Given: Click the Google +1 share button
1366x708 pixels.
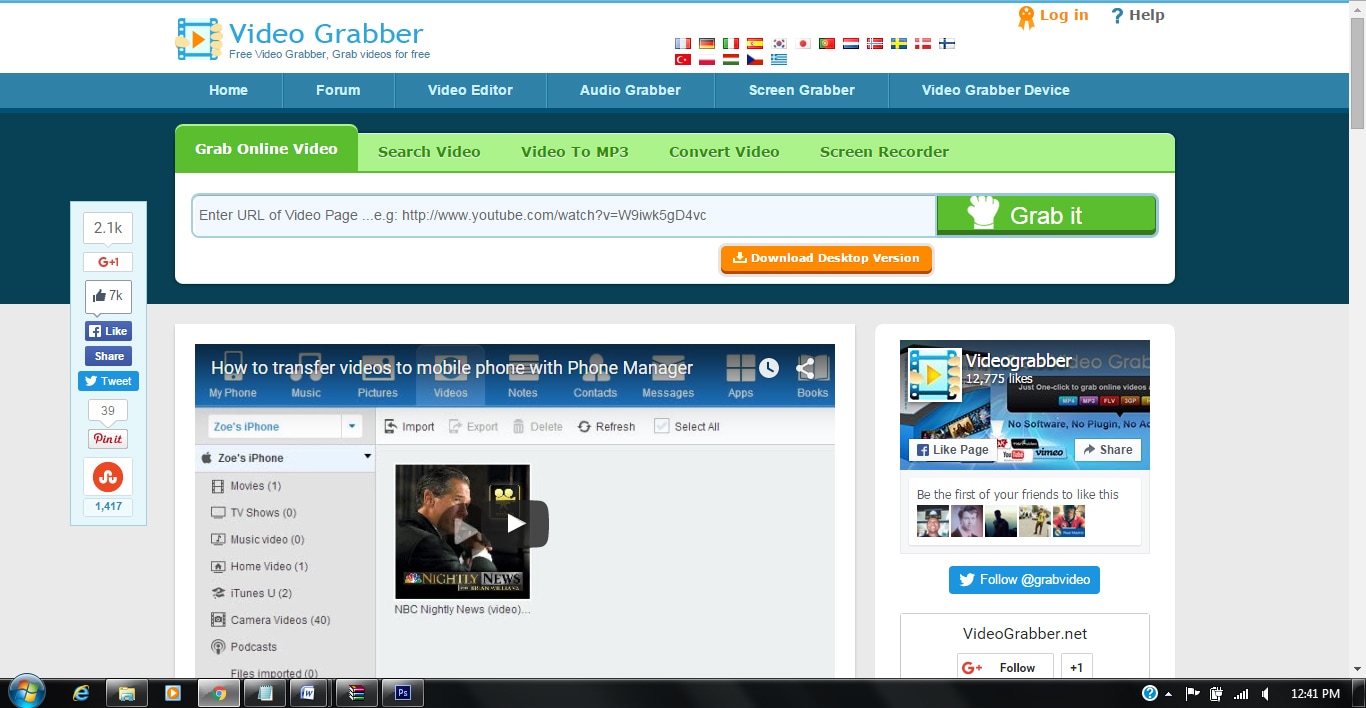Looking at the screenshot, I should pyautogui.click(x=108, y=262).
